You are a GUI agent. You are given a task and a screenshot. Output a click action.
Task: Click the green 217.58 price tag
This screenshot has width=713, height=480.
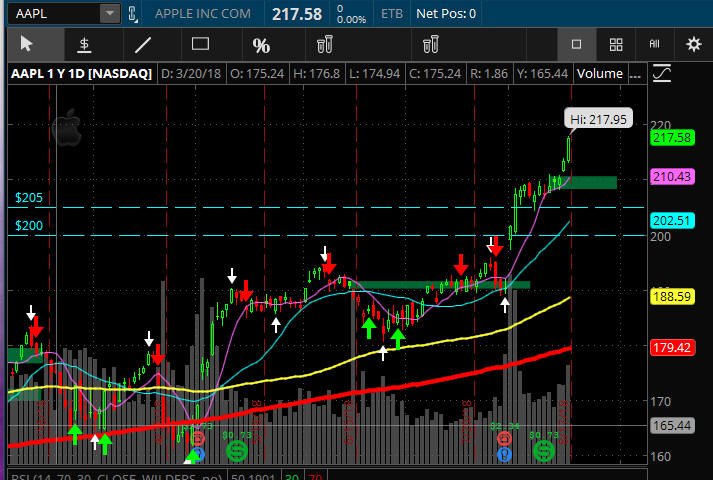673,137
